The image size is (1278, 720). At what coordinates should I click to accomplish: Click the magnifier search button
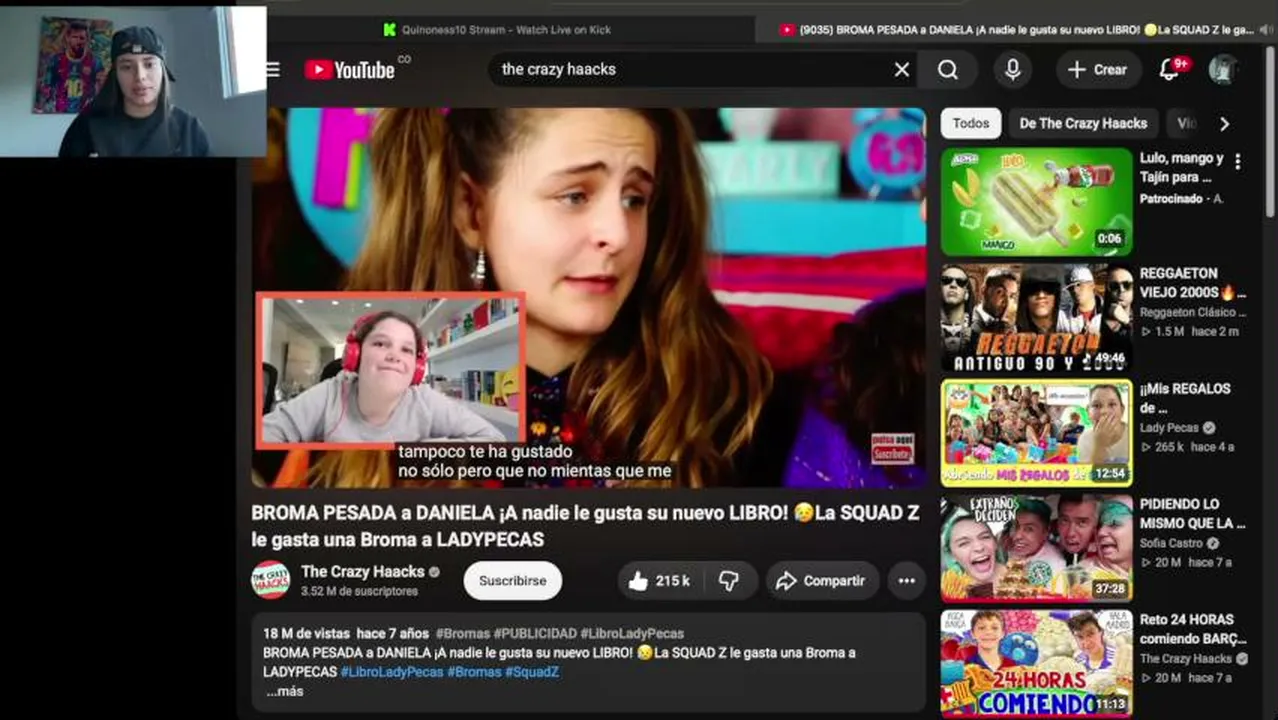click(x=948, y=69)
